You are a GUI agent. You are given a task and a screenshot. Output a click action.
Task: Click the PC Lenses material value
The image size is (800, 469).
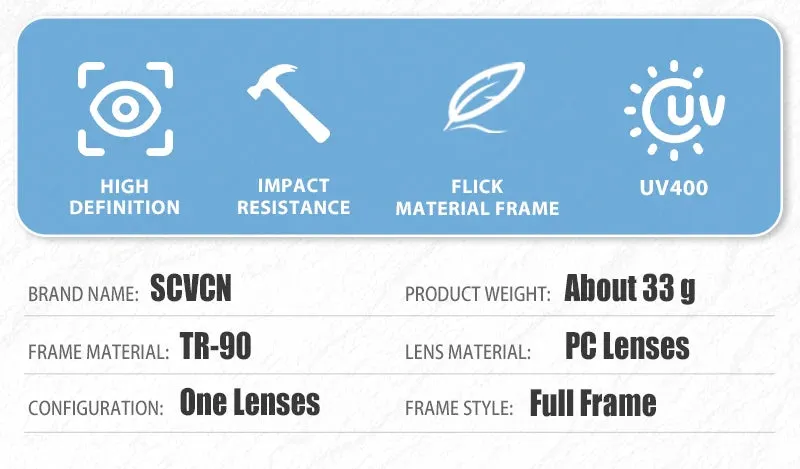pyautogui.click(x=628, y=346)
